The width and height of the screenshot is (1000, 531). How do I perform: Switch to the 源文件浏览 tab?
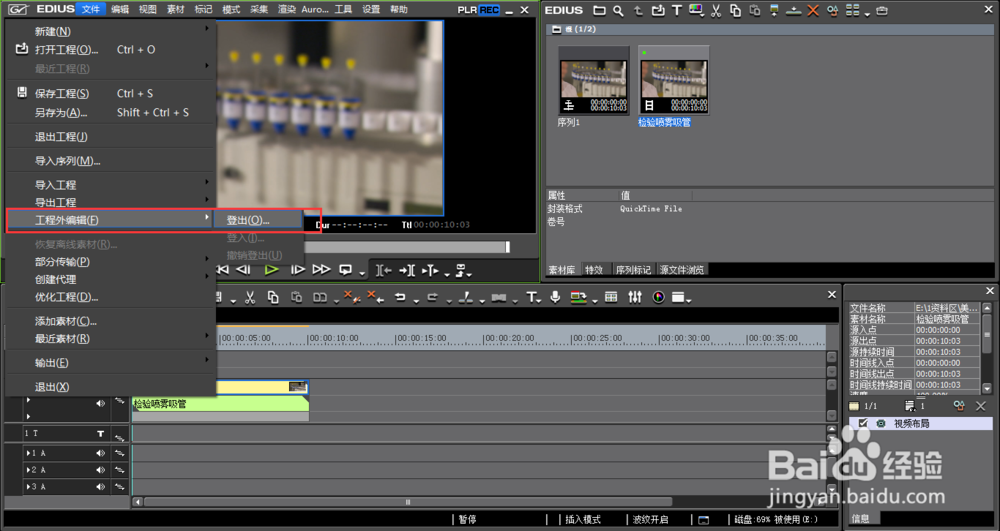pos(682,270)
